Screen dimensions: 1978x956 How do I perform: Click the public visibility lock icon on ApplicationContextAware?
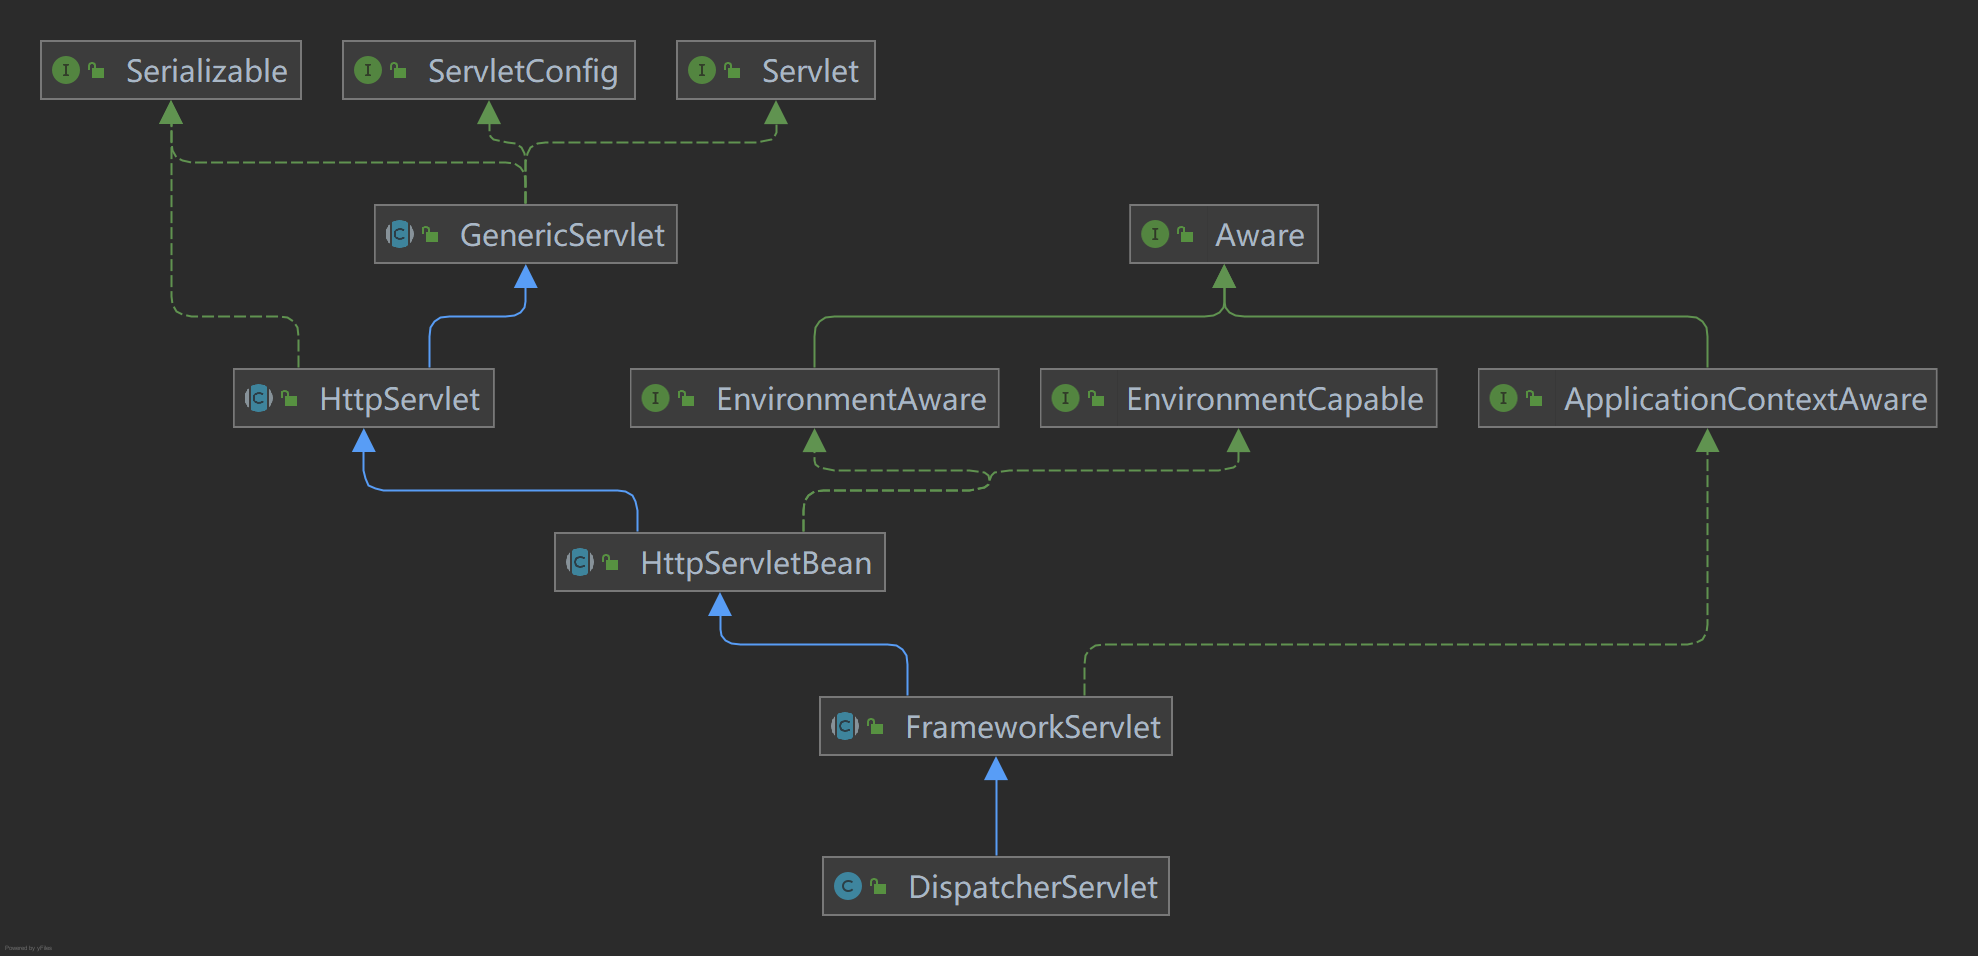(1534, 398)
